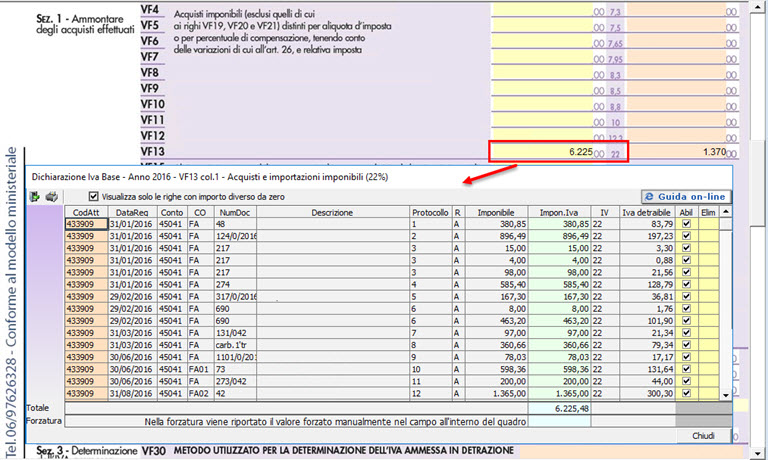This screenshot has width=768, height=460.
Task: Toggle Abil checkbox for protocol 1 row
Action: point(686,223)
